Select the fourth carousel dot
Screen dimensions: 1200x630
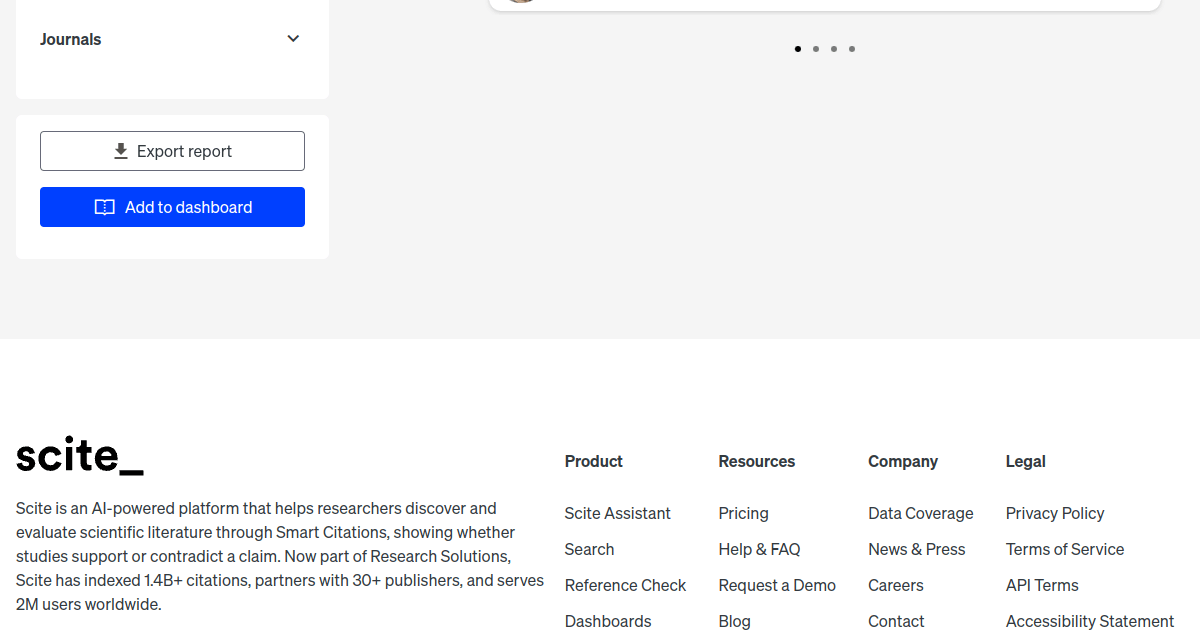coord(851,48)
